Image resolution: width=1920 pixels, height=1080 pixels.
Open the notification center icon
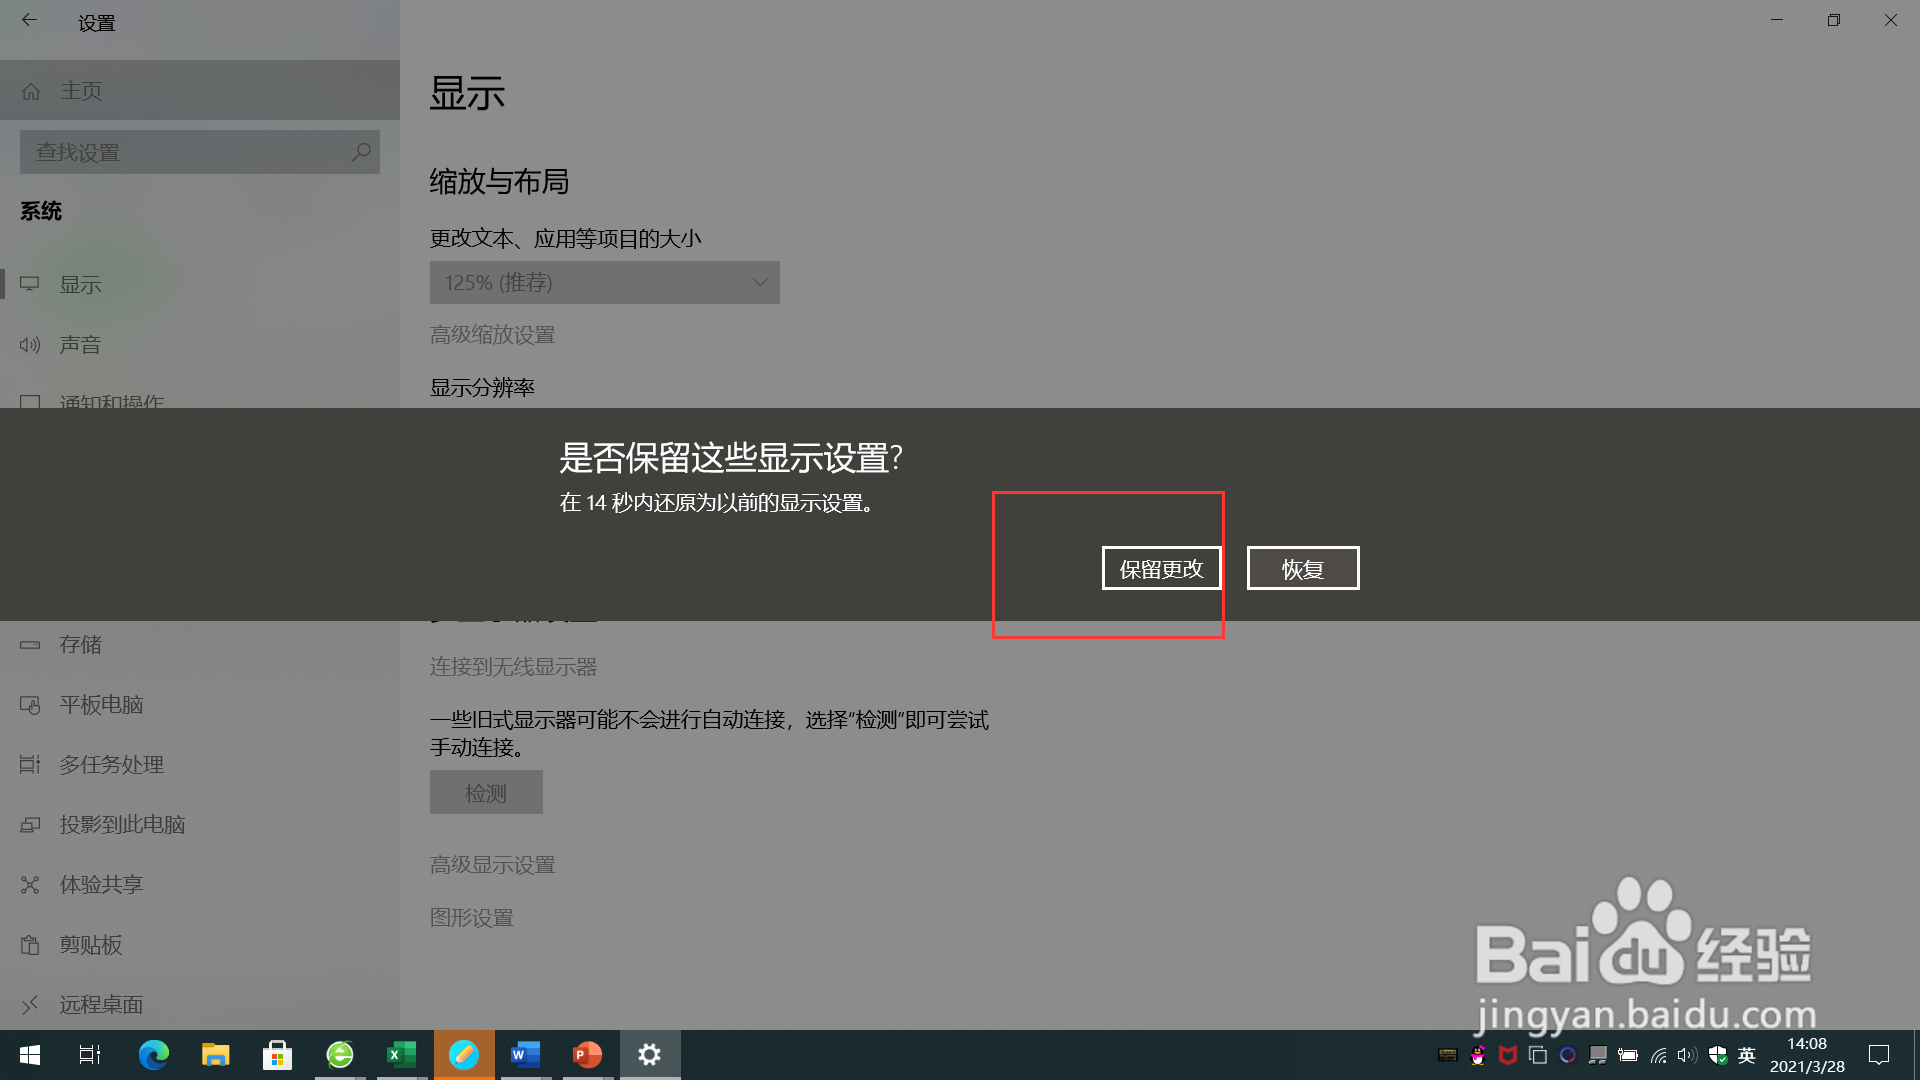[1879, 1055]
